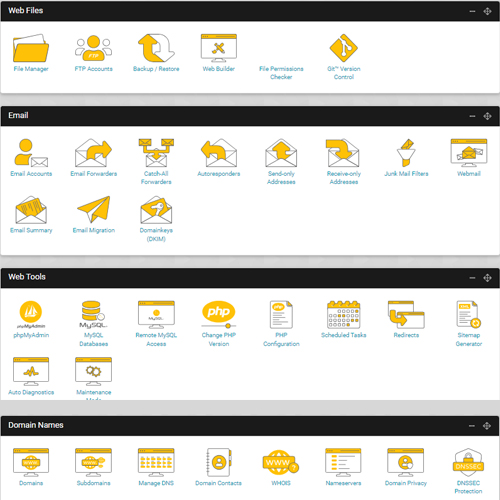This screenshot has width=500, height=500.
Task: Click the move handle of Email panel
Action: coord(487,116)
